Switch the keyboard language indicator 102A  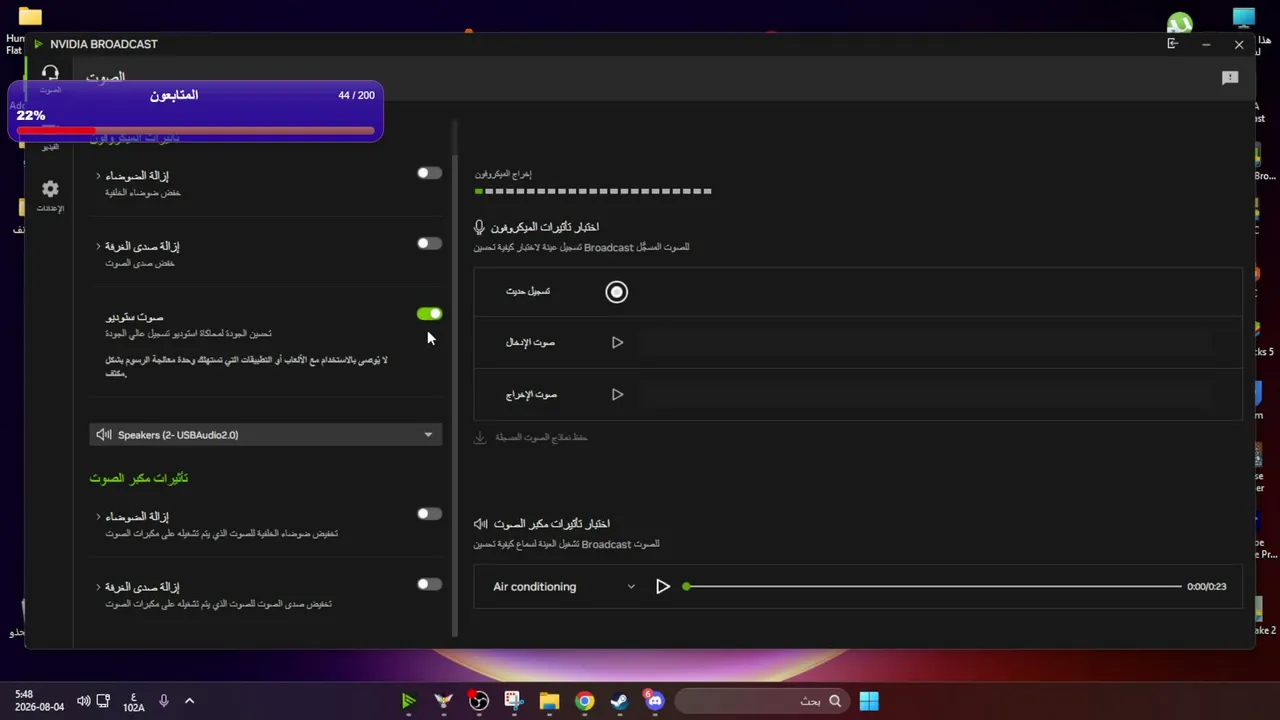tap(133, 701)
